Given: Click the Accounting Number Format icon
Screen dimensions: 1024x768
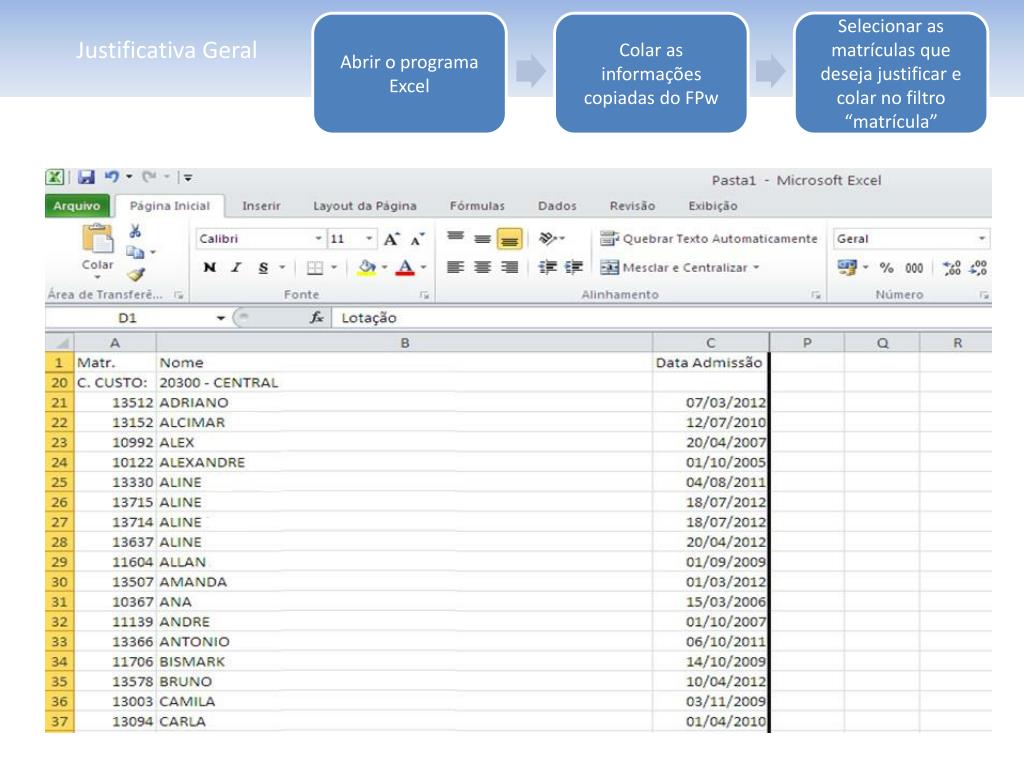Looking at the screenshot, I should (847, 267).
